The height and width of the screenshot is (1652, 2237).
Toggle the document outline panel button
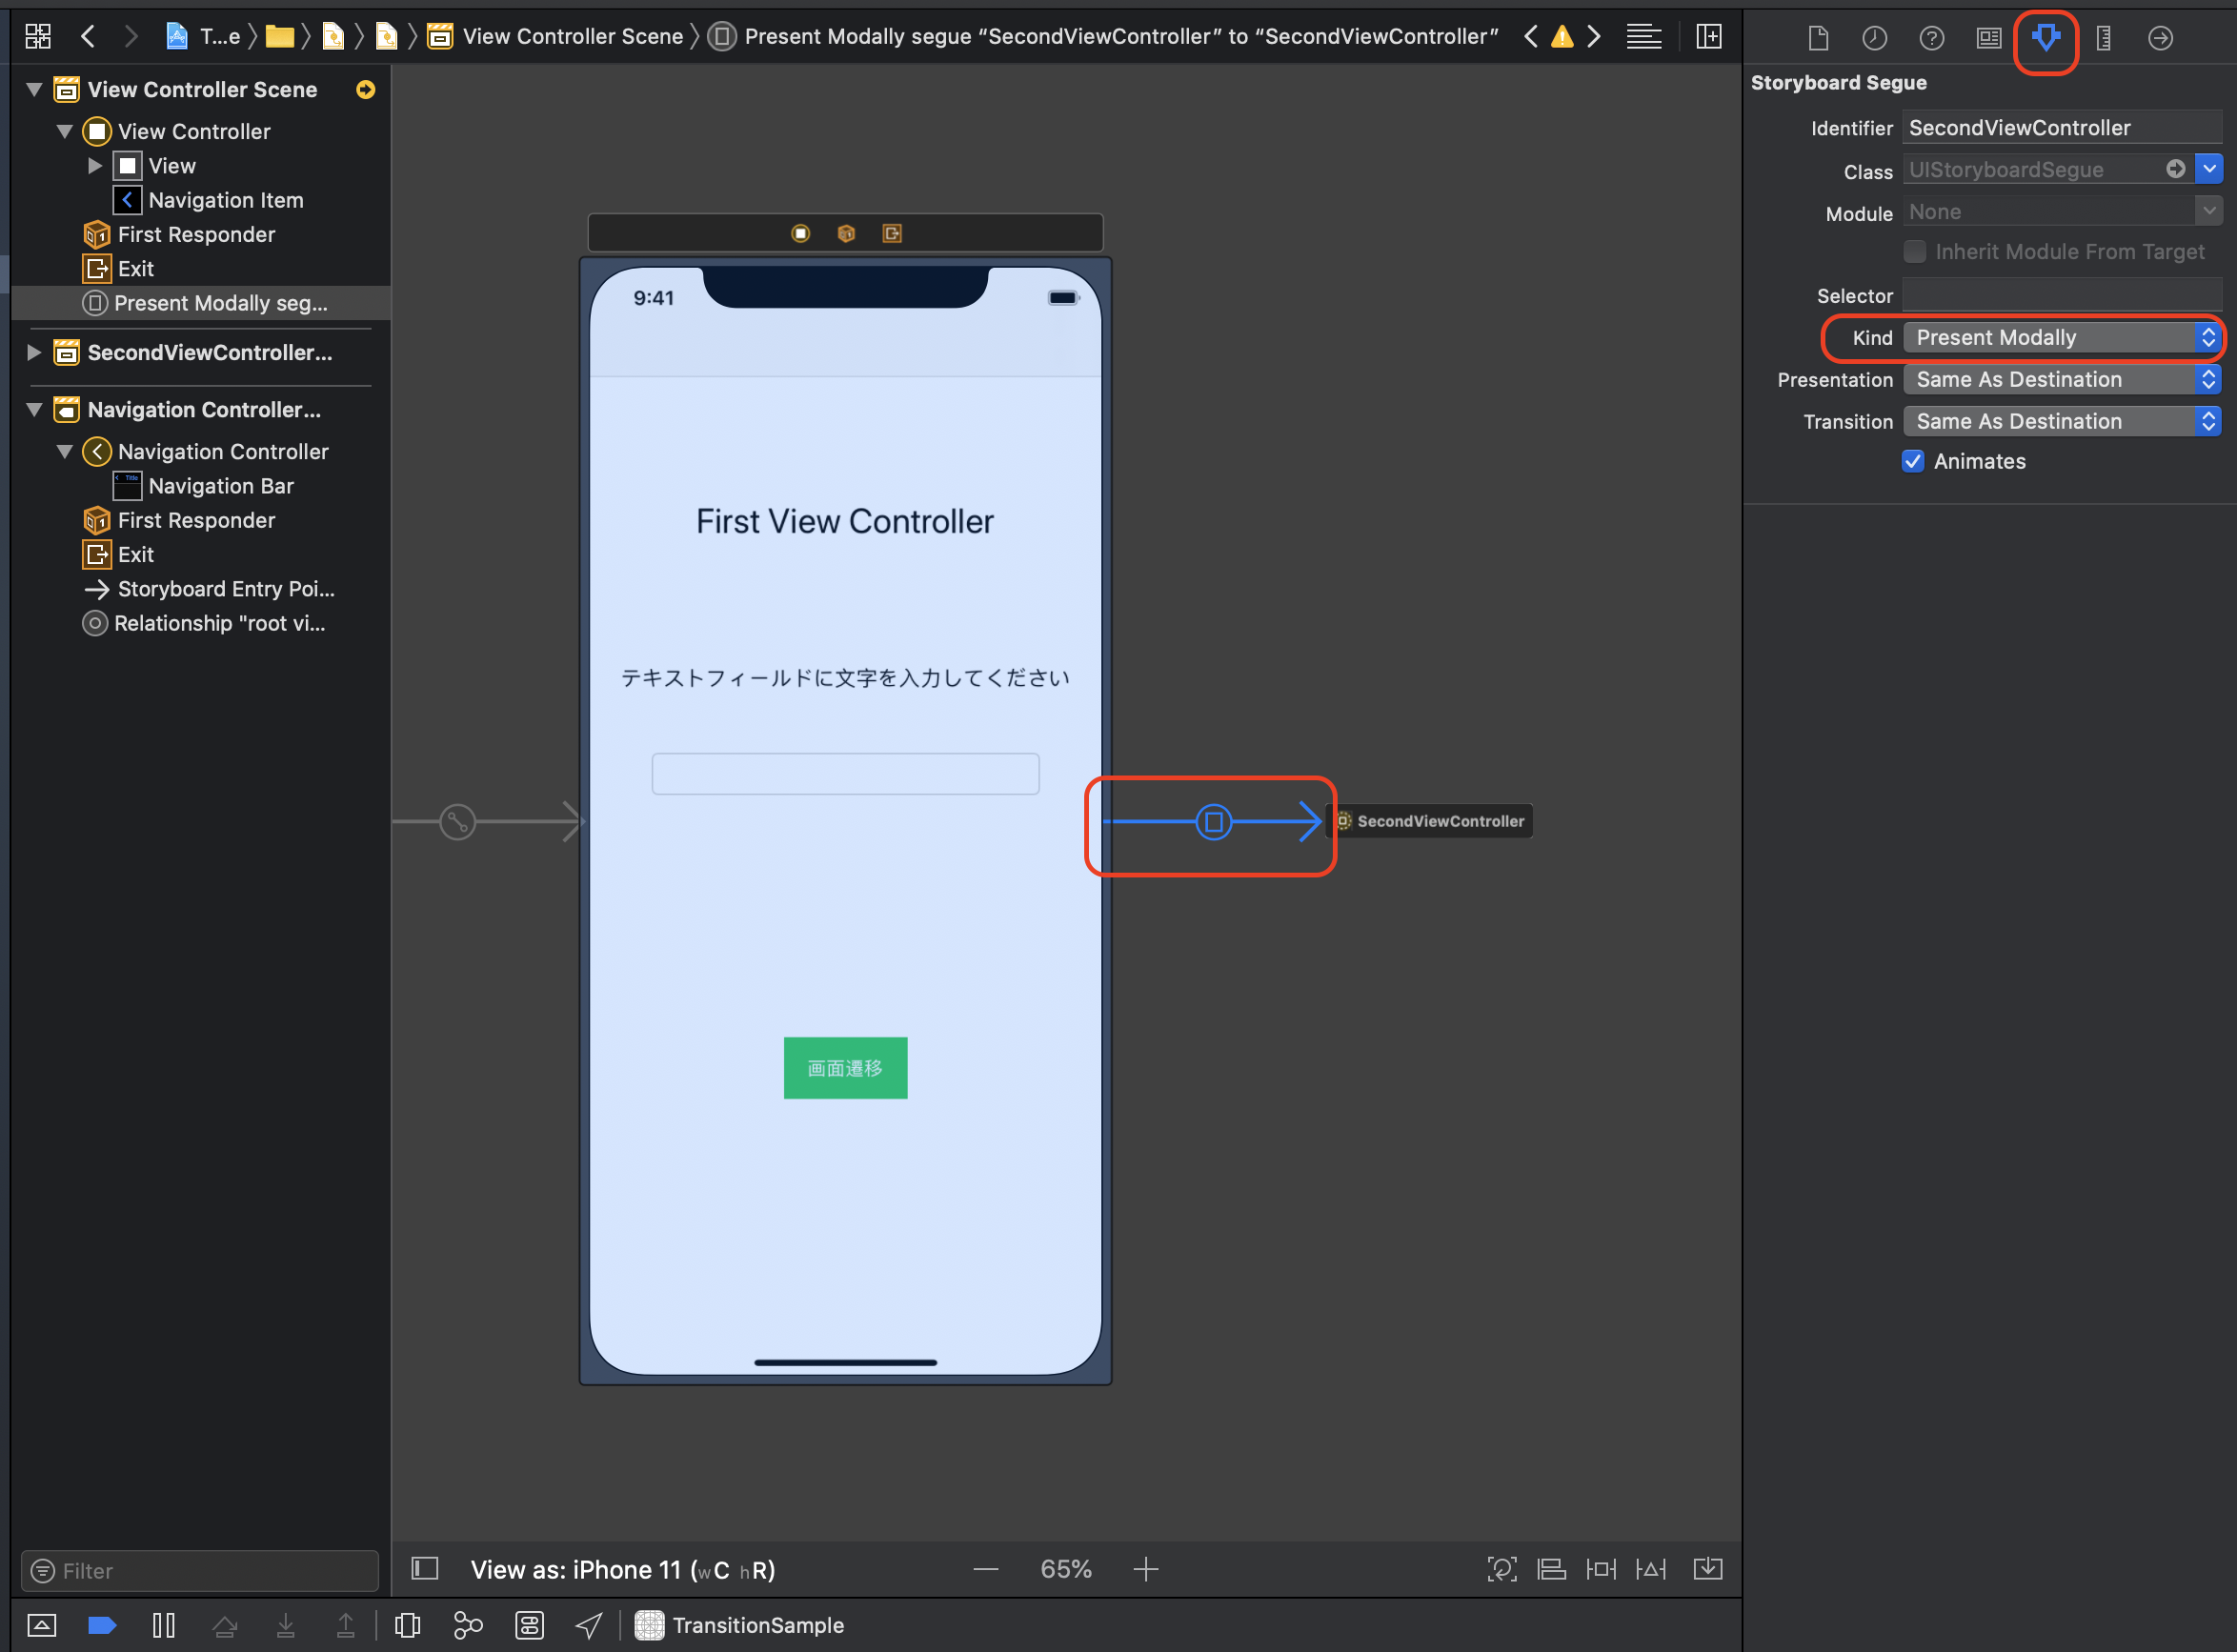click(425, 1568)
